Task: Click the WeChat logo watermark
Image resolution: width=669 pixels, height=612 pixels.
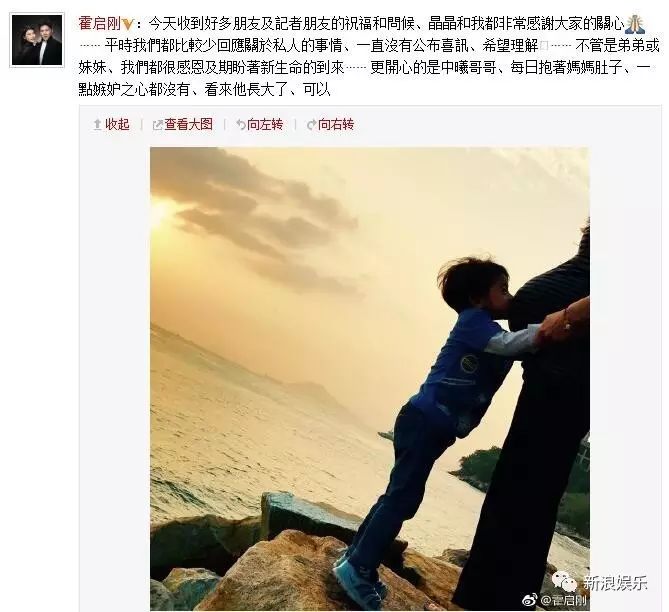Action: pyautogui.click(x=565, y=581)
